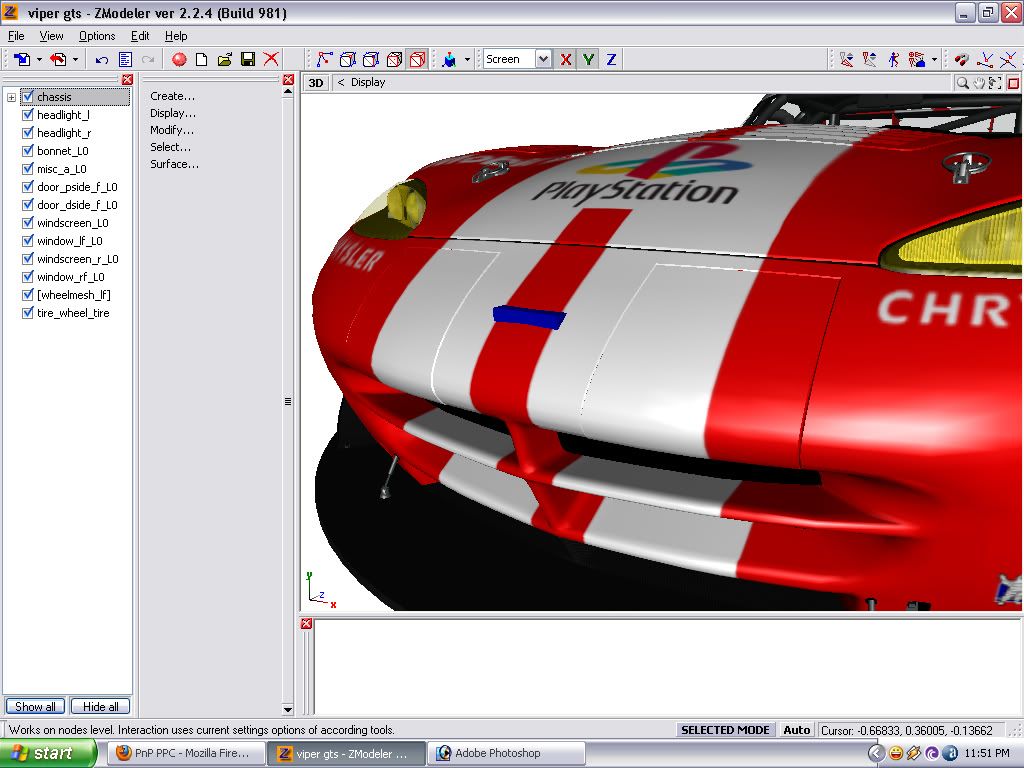The height and width of the screenshot is (768, 1024).
Task: Click the magnet snapping icon
Action: coord(962,60)
